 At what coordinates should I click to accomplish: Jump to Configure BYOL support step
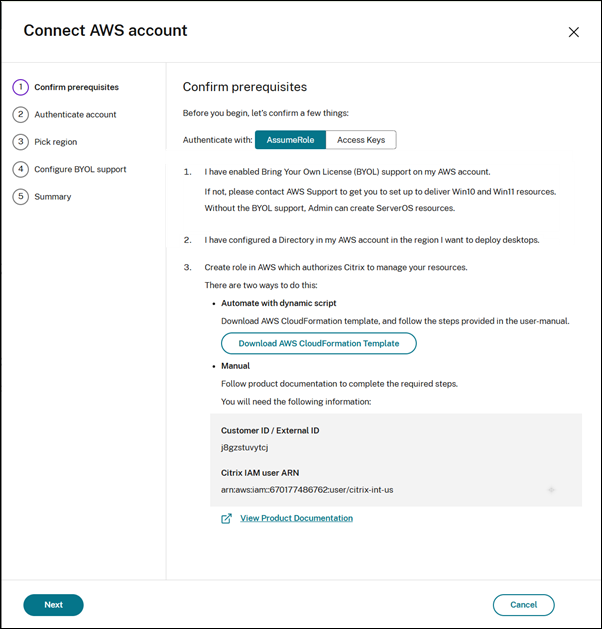[x=80, y=169]
